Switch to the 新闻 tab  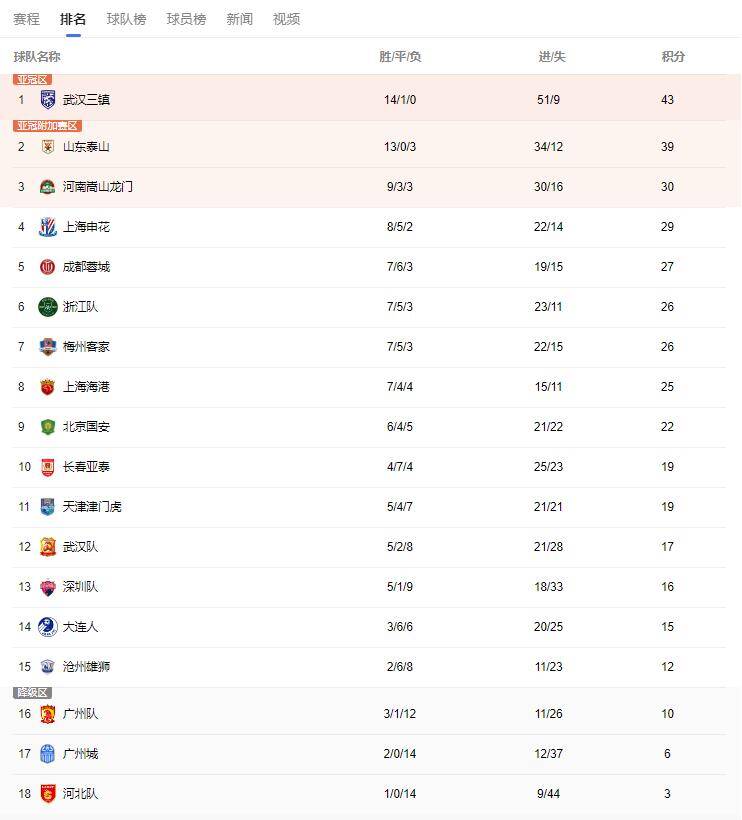(x=239, y=19)
